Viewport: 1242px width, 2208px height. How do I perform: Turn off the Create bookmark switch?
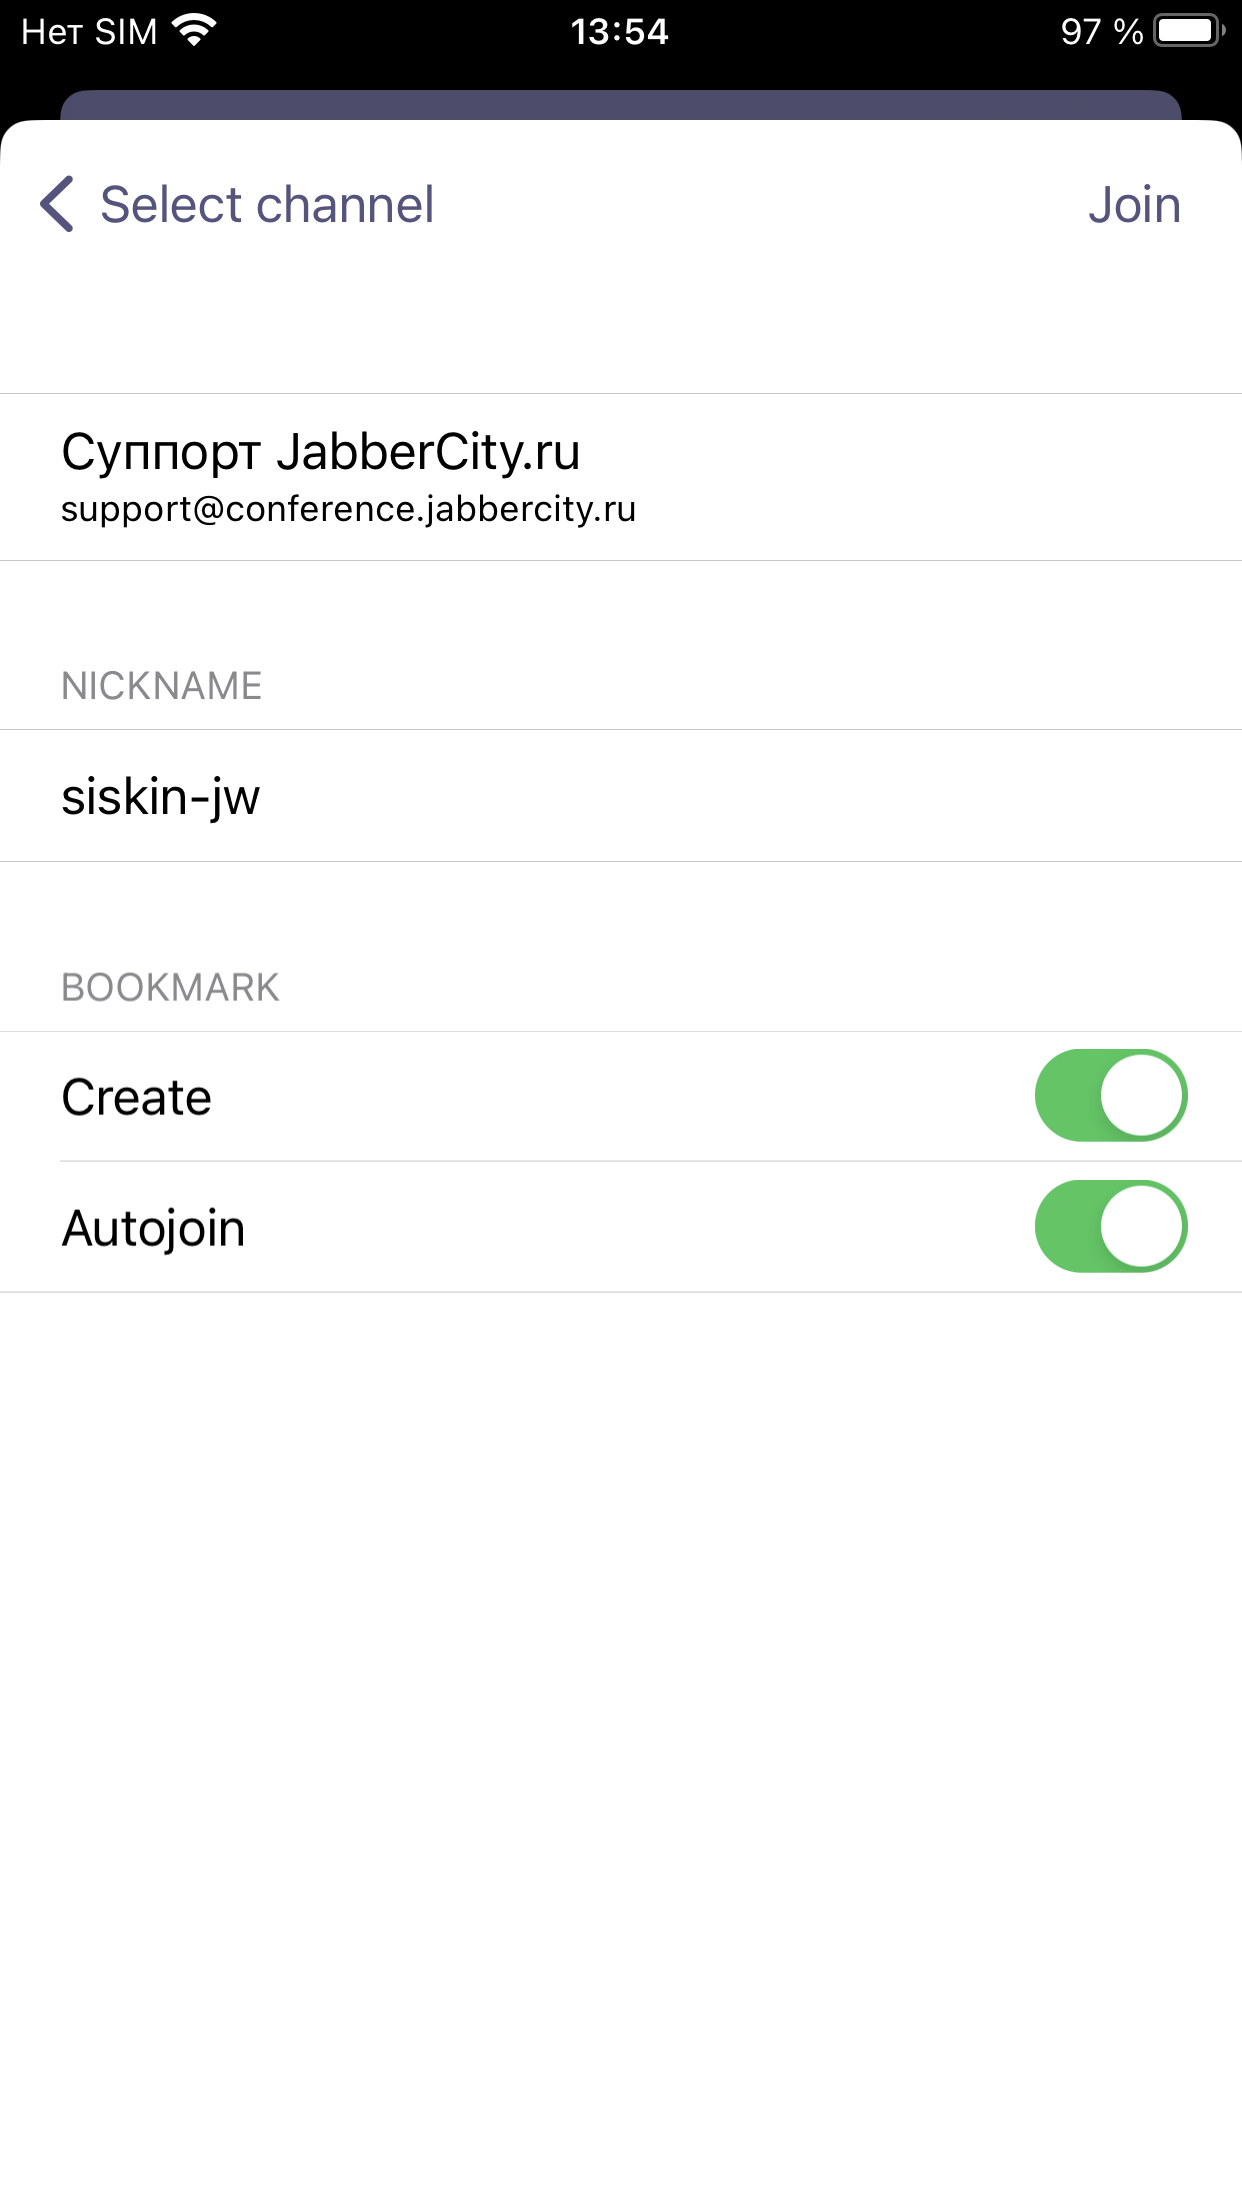point(1110,1096)
